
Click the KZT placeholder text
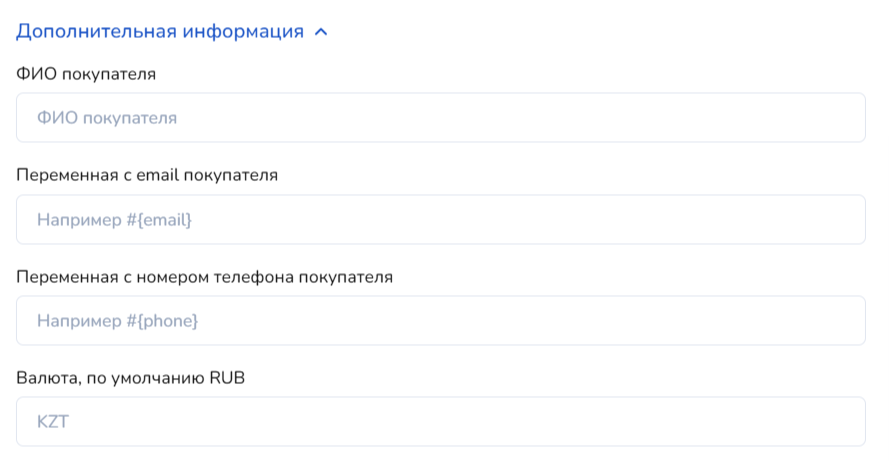click(53, 422)
